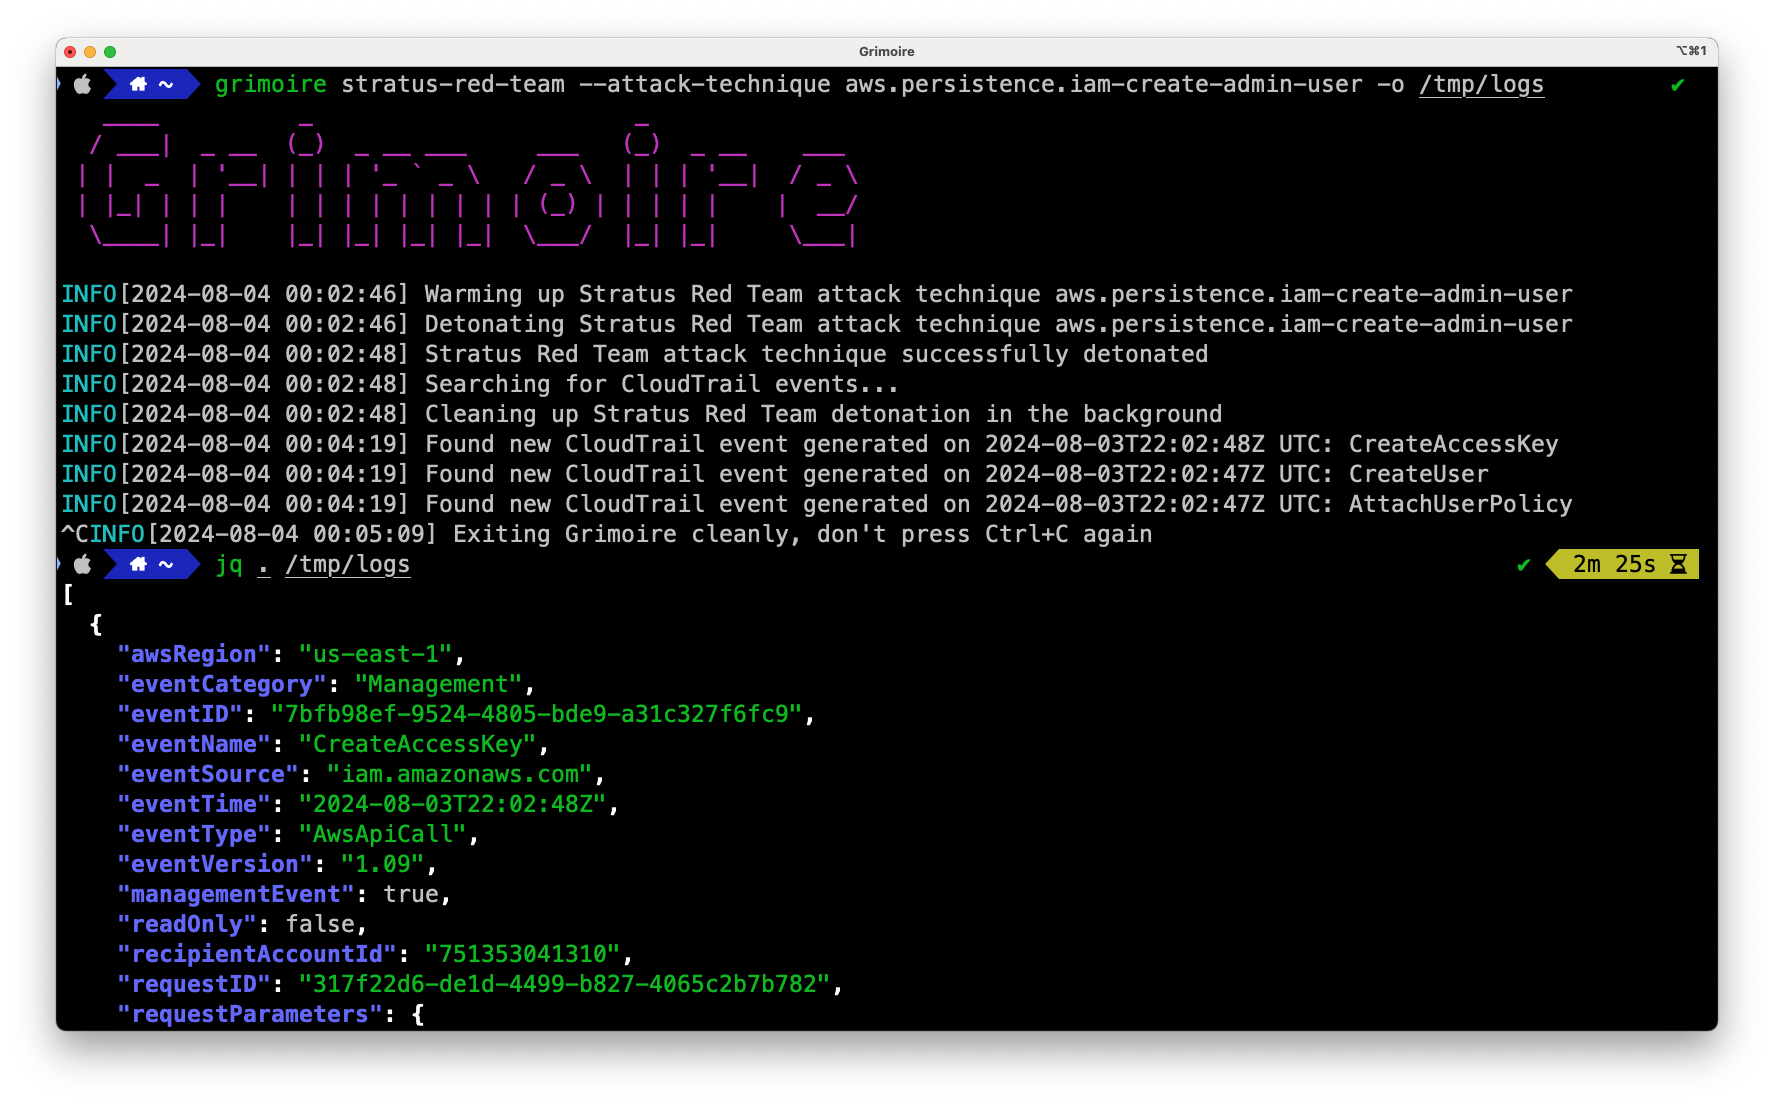Click the underlined /tmp/logs path in grimoire command
This screenshot has width=1774, height=1105.
[x=1481, y=85]
